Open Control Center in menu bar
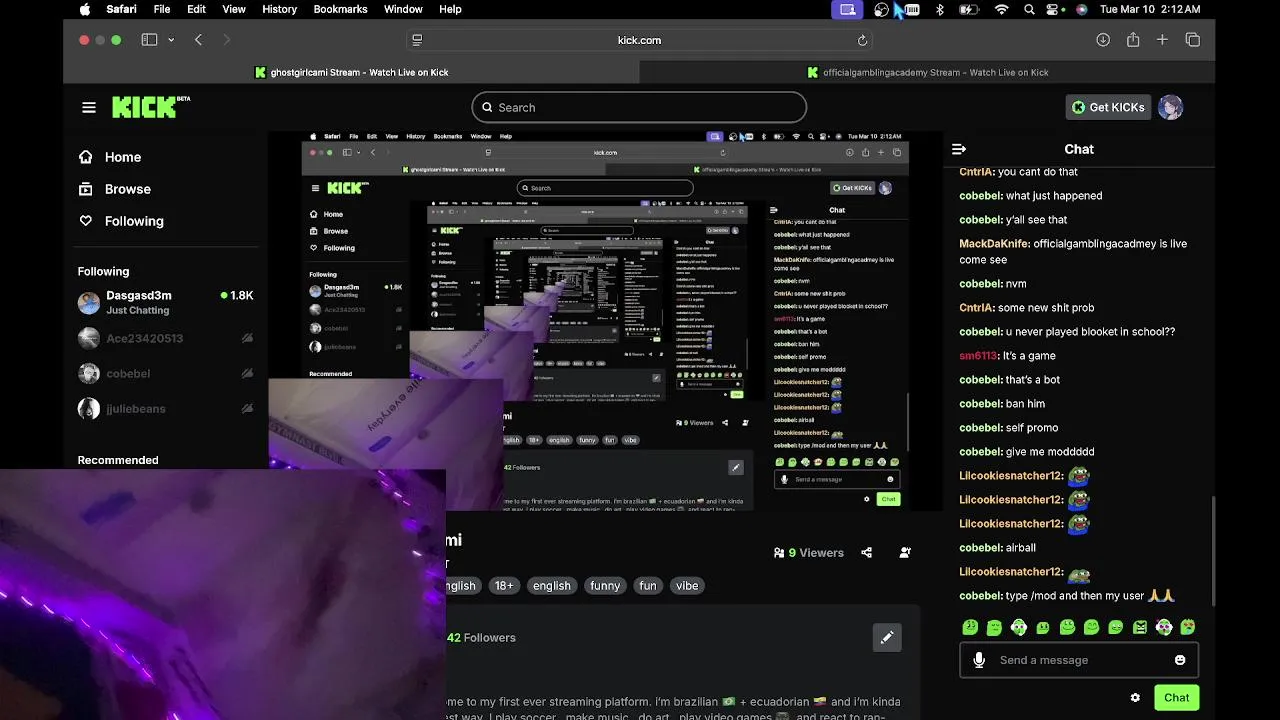Image resolution: width=1280 pixels, height=720 pixels. coord(1054,9)
